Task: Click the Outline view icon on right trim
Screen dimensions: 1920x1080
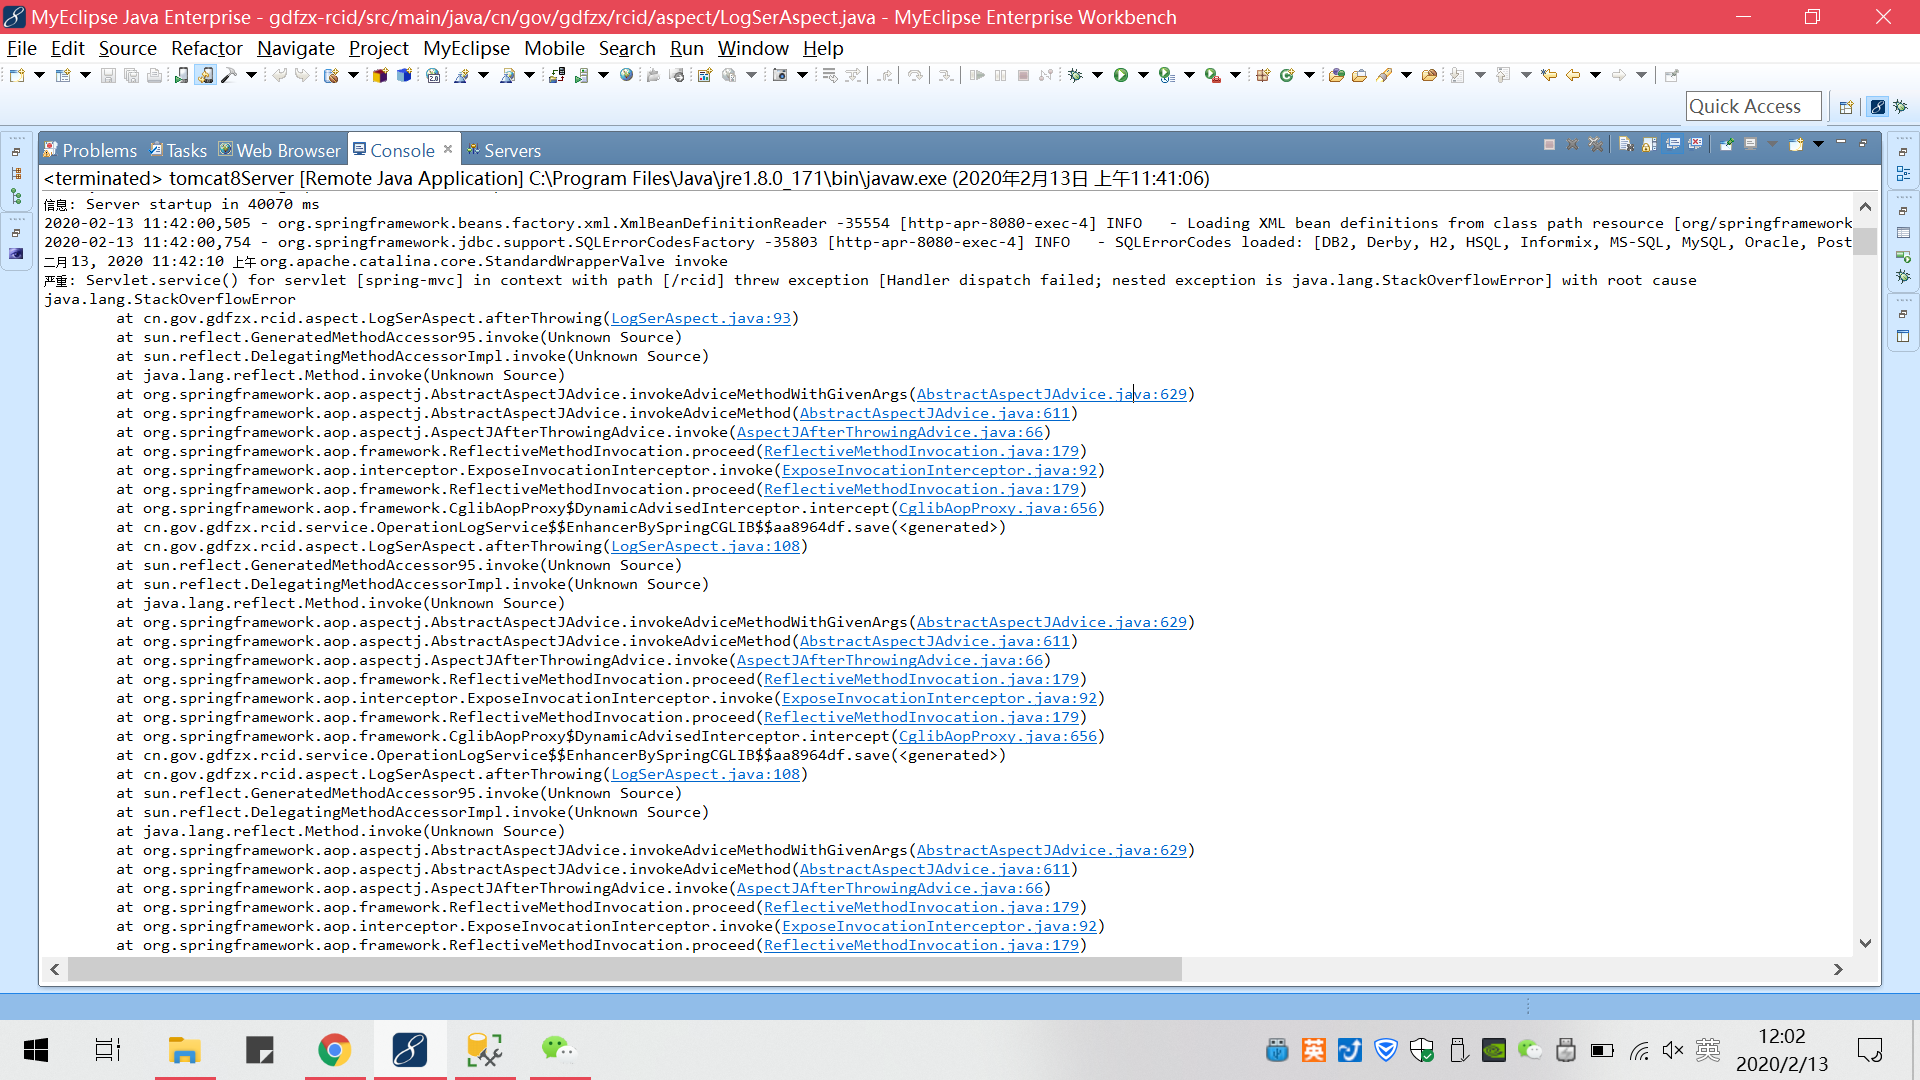Action: 1903,174
